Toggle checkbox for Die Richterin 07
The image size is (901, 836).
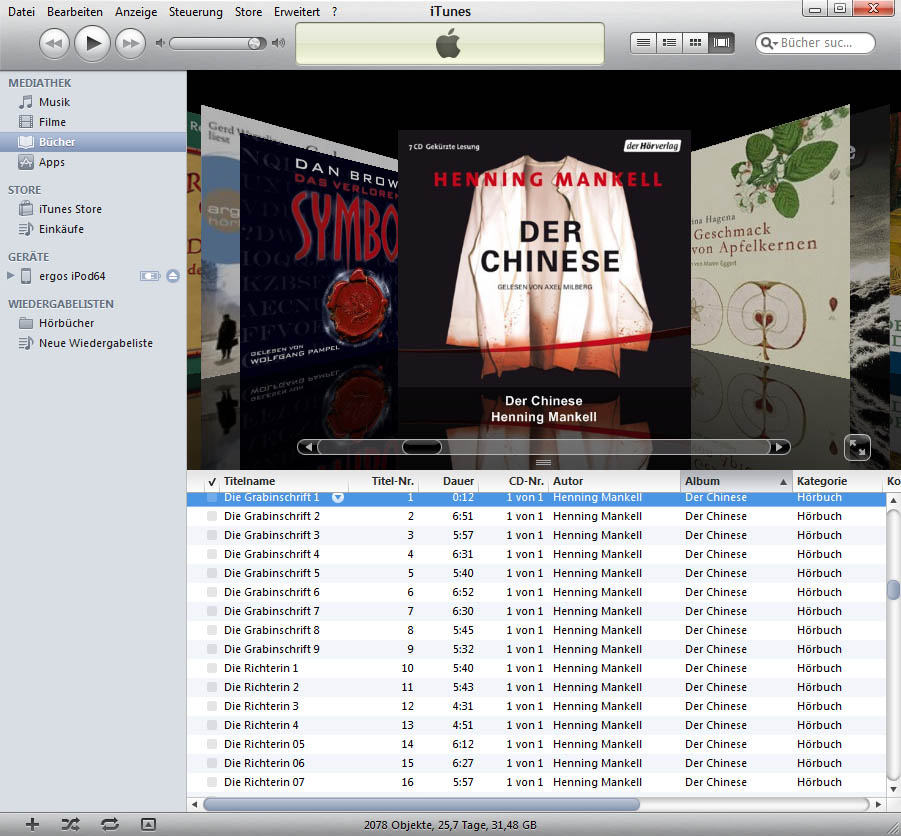coord(212,782)
